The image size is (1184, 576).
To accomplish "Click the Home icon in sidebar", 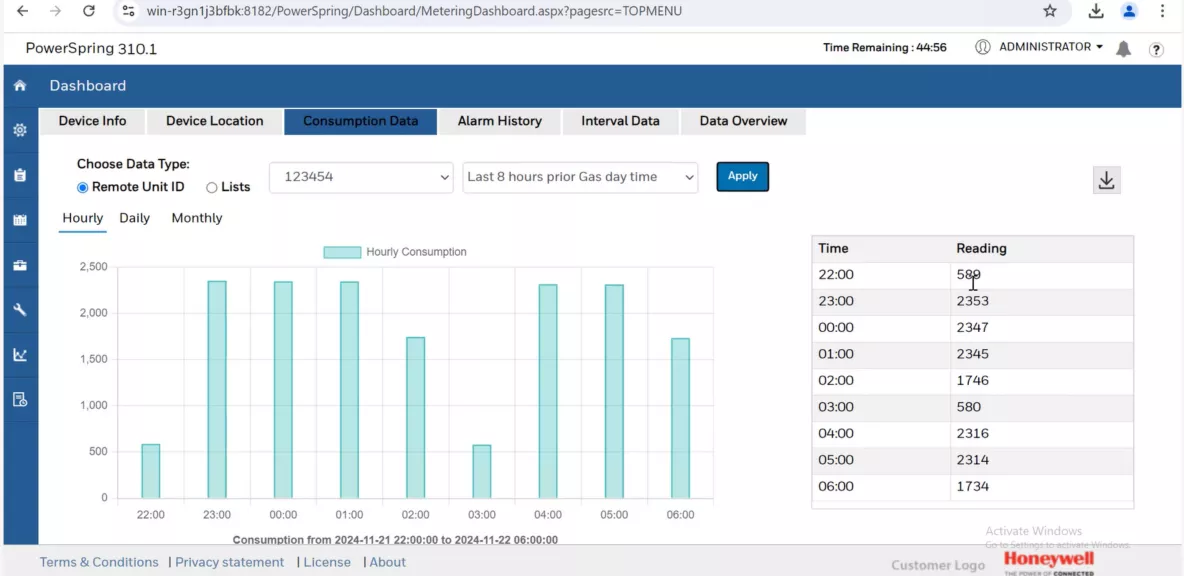I will pos(19,86).
